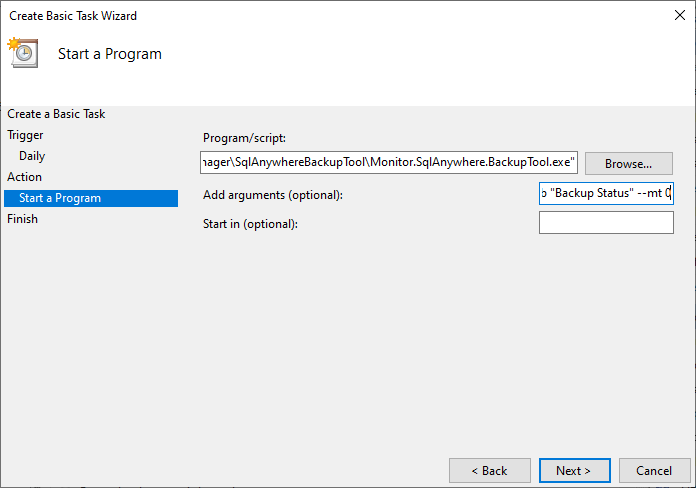The image size is (696, 488).
Task: Click the Add arguments (optional) label
Action: (x=272, y=194)
